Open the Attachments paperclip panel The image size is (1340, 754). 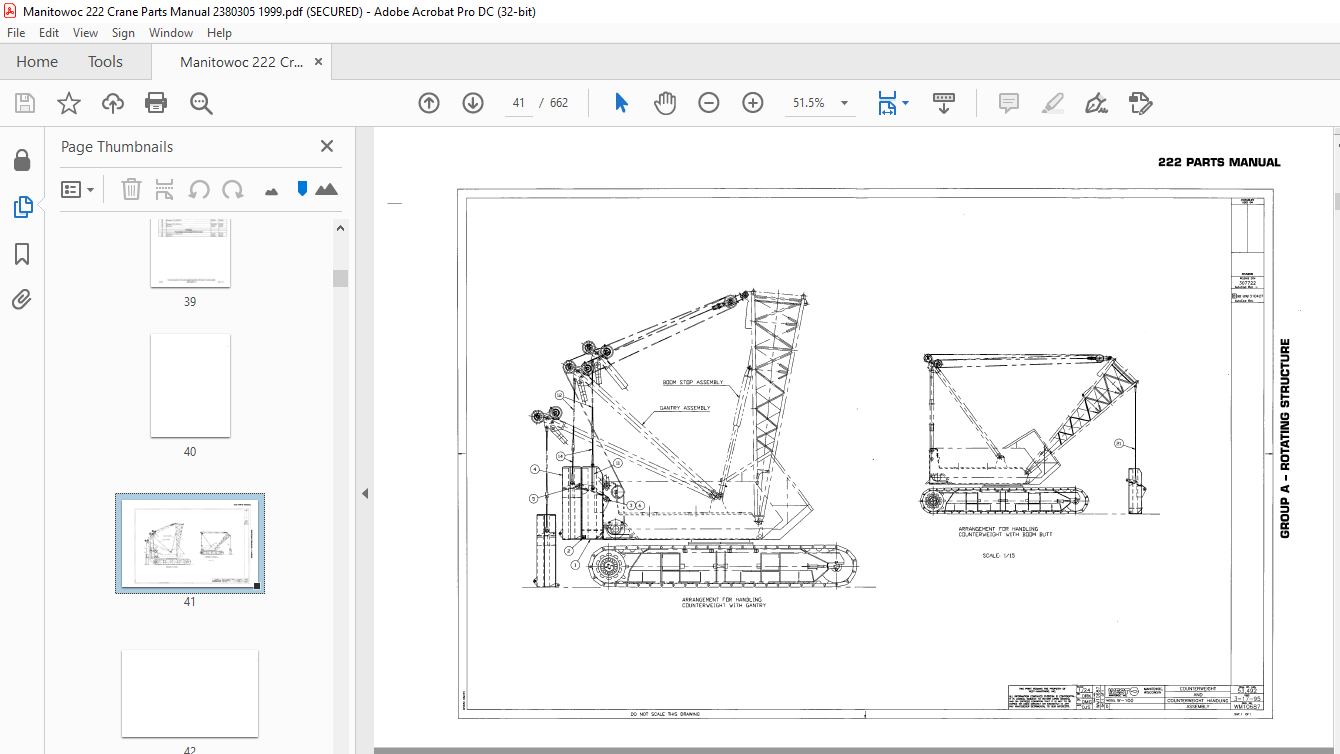pos(21,299)
